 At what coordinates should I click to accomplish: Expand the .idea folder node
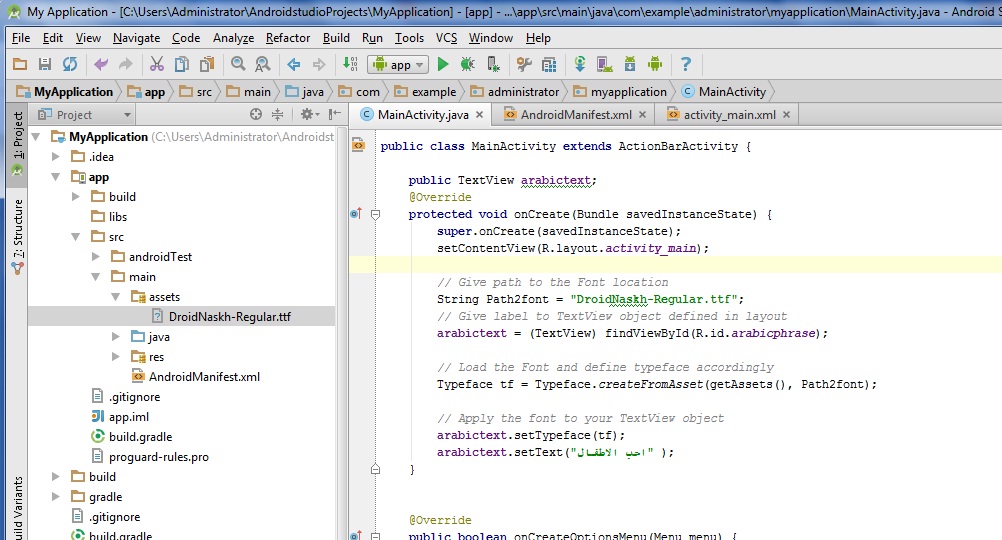click(57, 157)
